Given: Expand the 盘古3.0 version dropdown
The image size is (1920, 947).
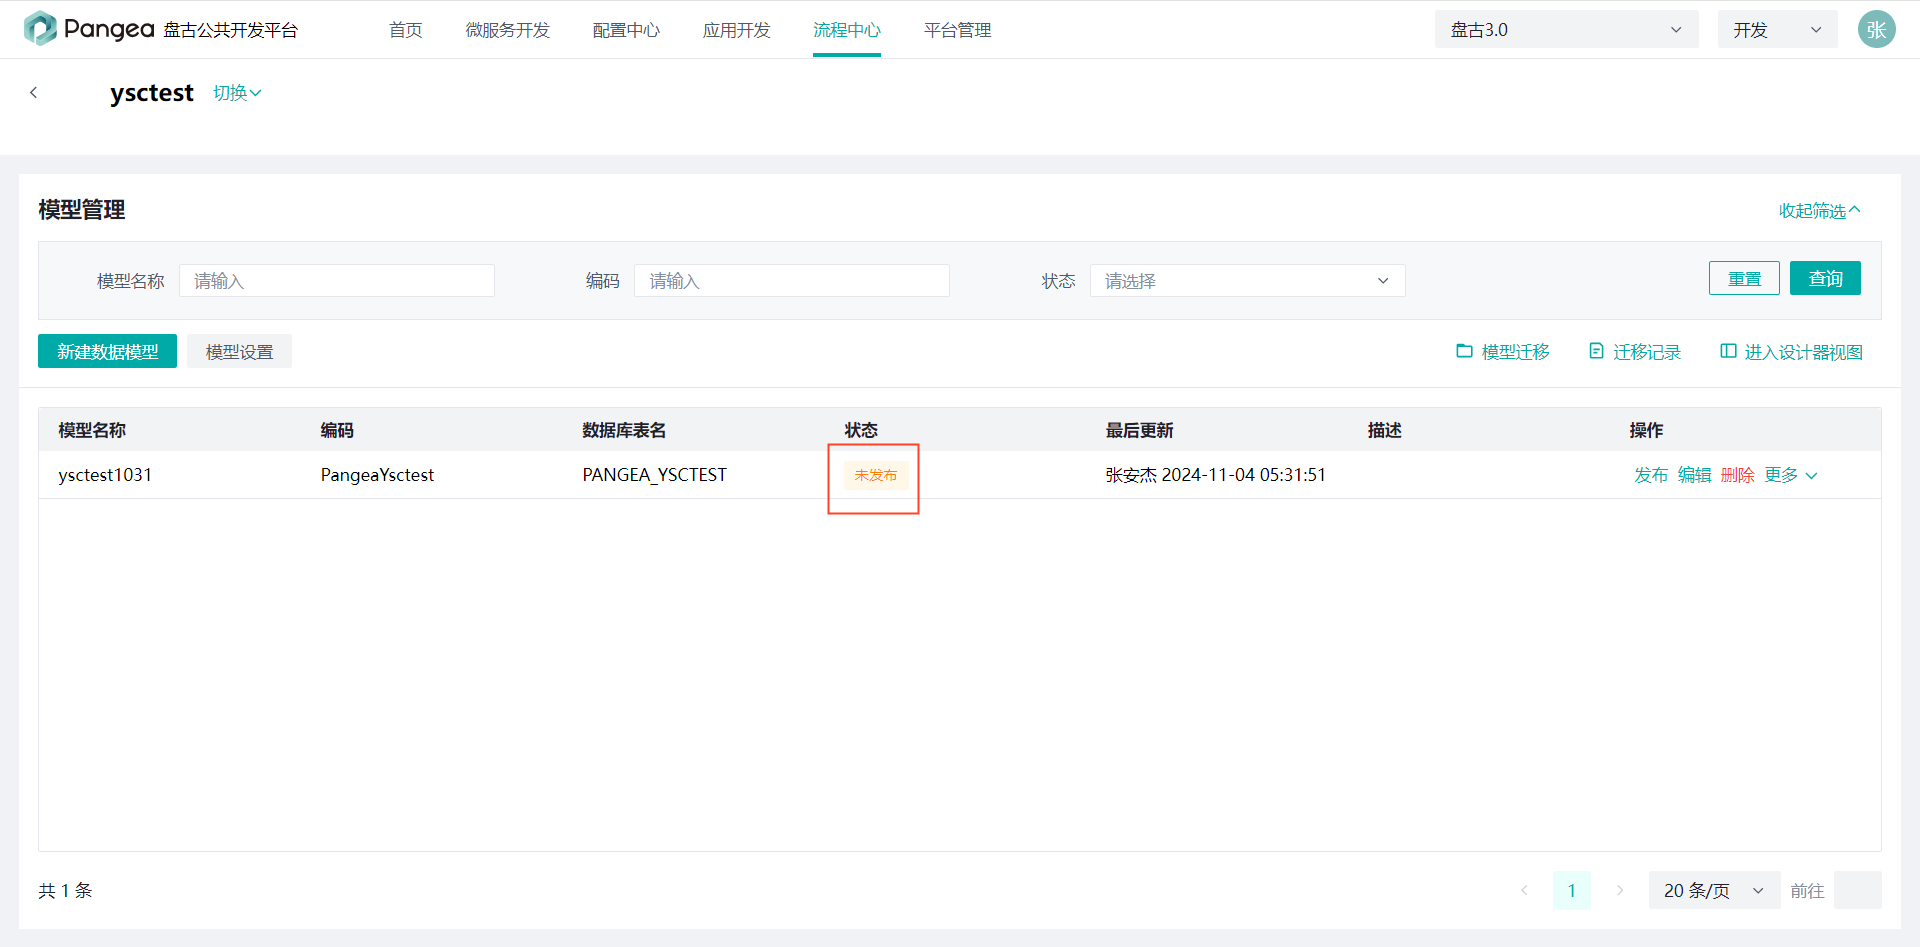Looking at the screenshot, I should (x=1566, y=30).
